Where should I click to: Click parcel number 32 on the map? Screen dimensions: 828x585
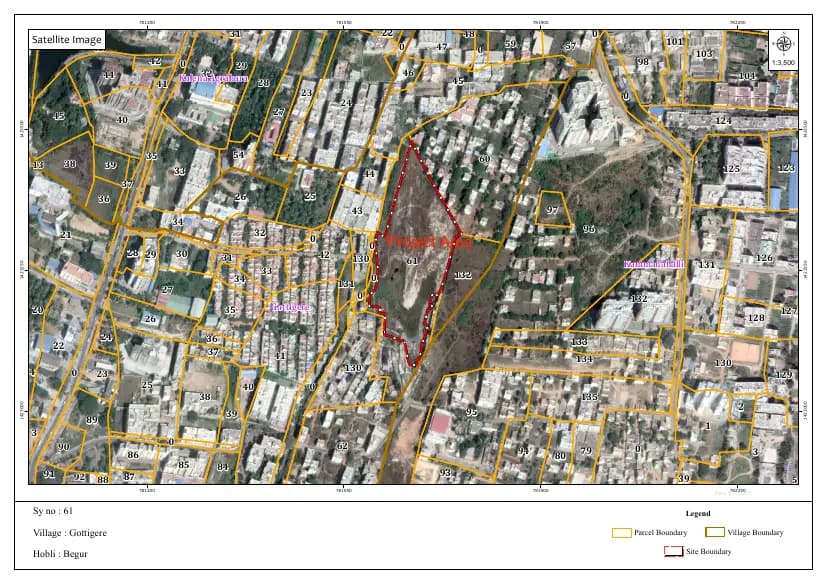coord(260,232)
